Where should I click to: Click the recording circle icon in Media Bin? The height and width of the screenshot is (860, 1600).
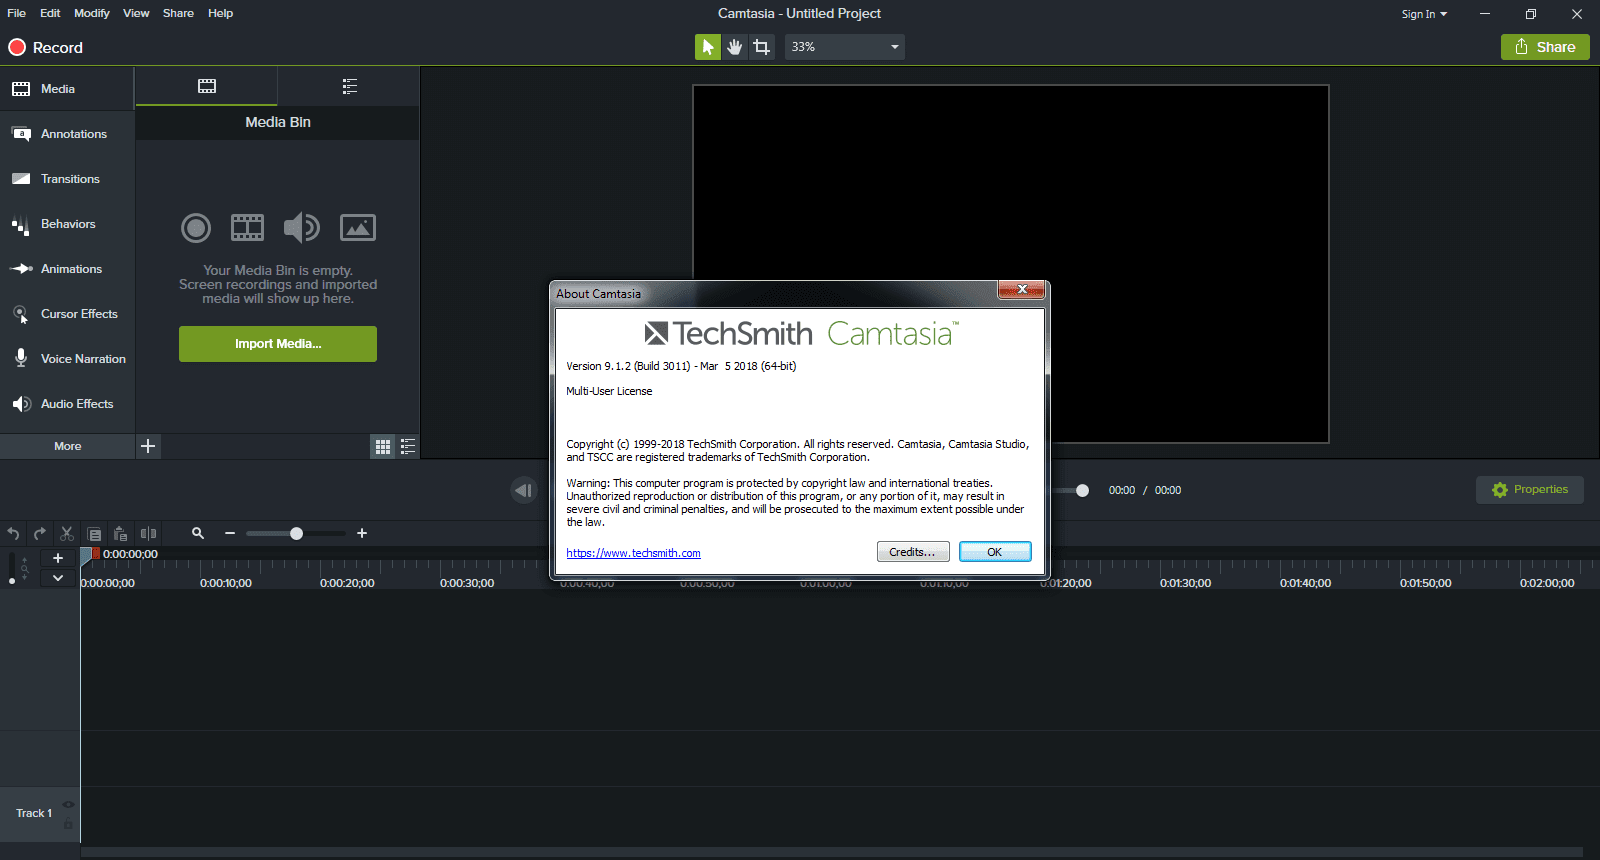tap(196, 228)
